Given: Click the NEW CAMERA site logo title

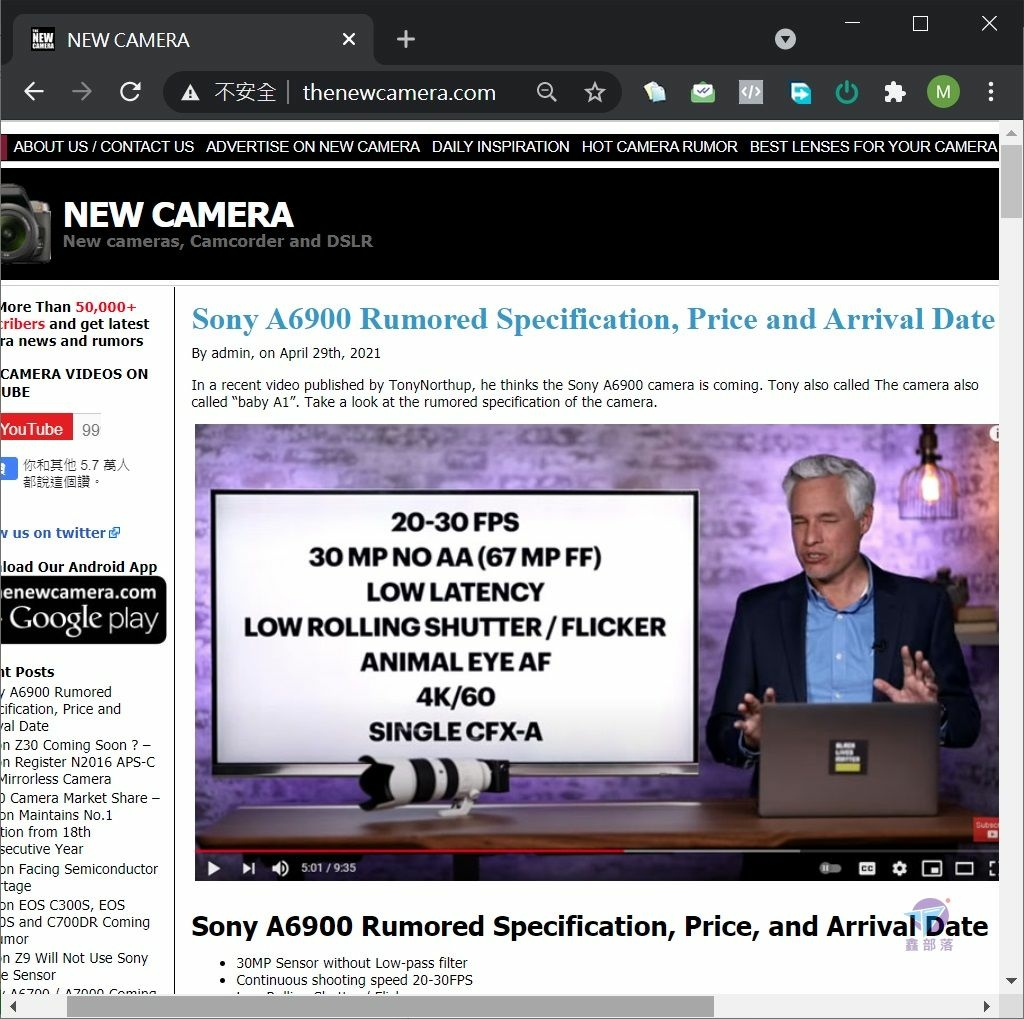Looking at the screenshot, I should [x=178, y=215].
